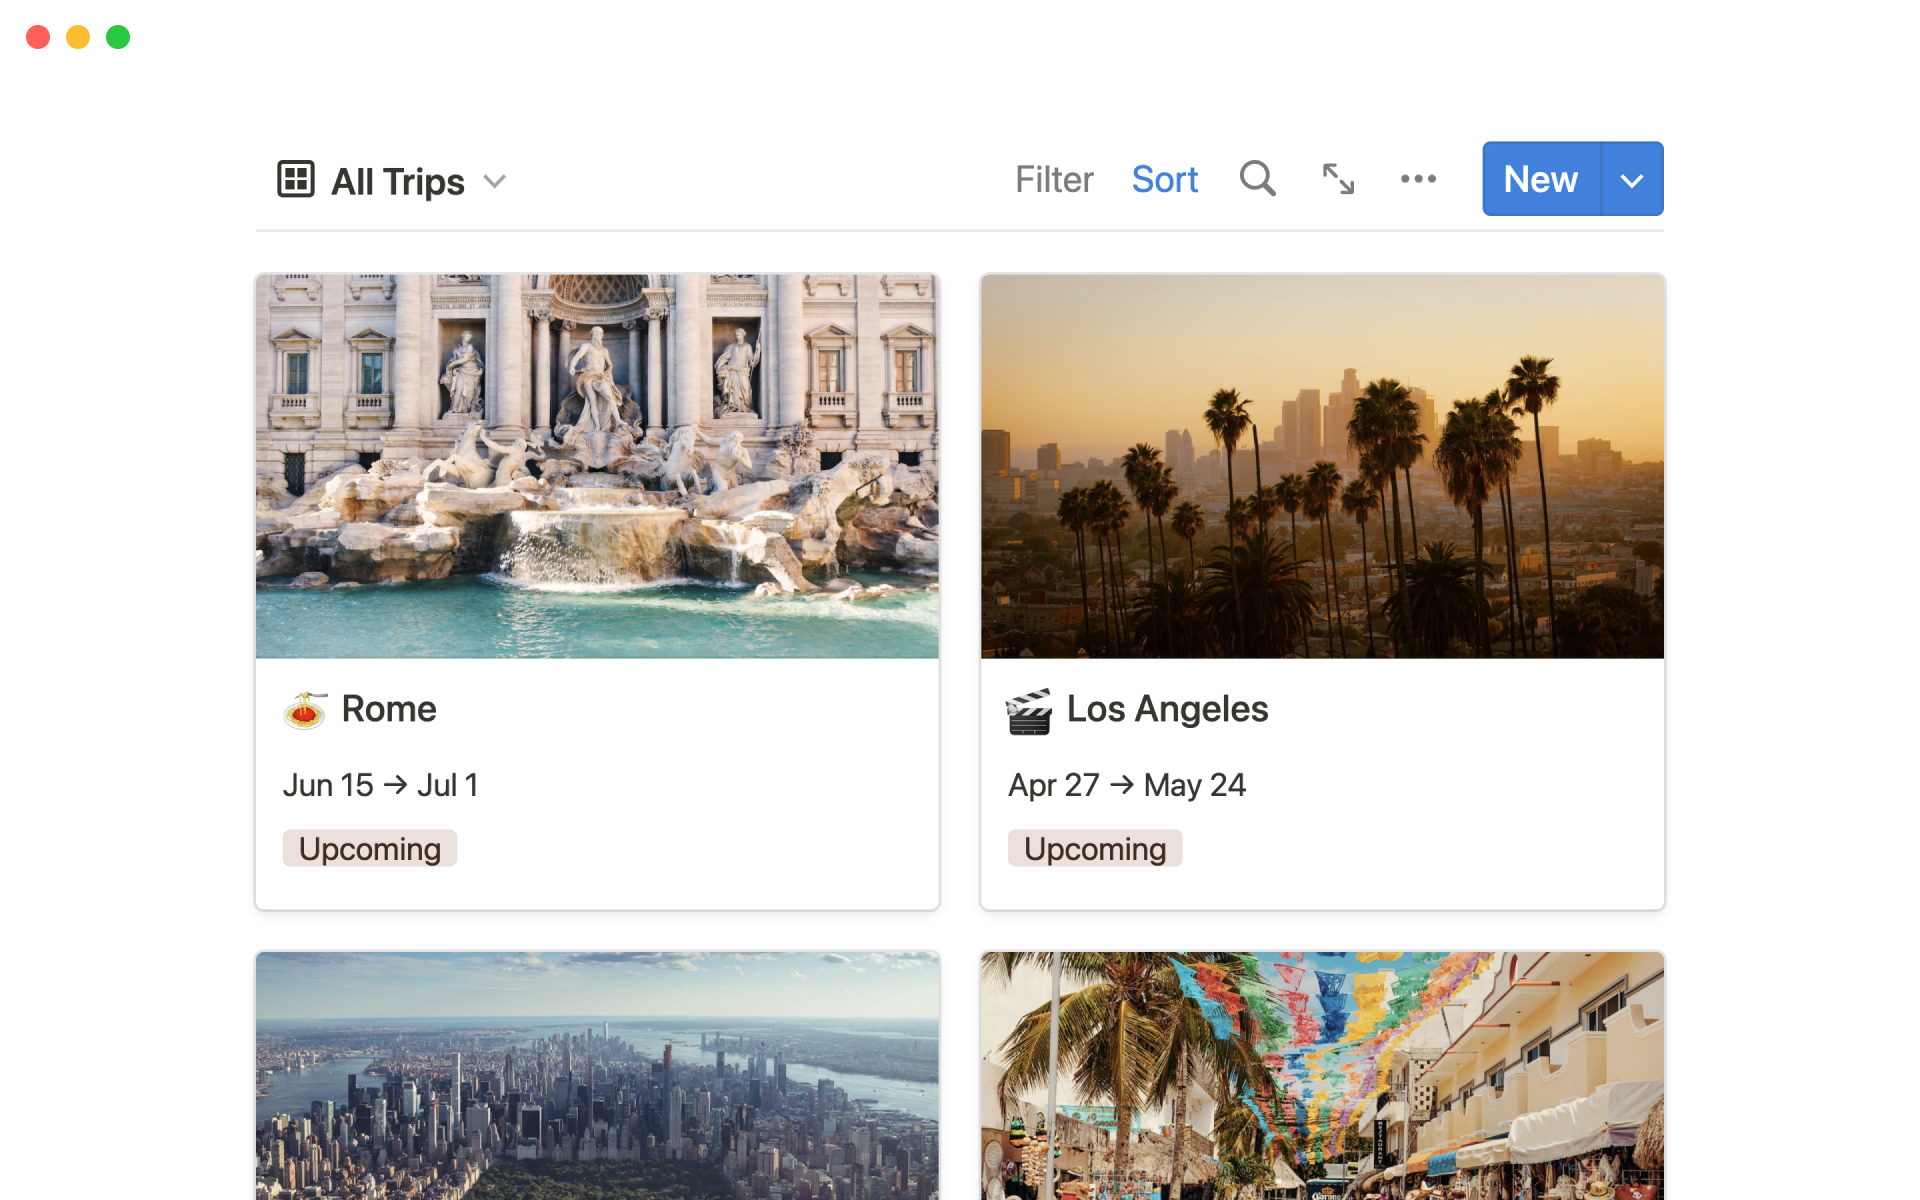This screenshot has width=1920, height=1200.
Task: Open the Los Angeles trip title
Action: pyautogui.click(x=1167, y=709)
